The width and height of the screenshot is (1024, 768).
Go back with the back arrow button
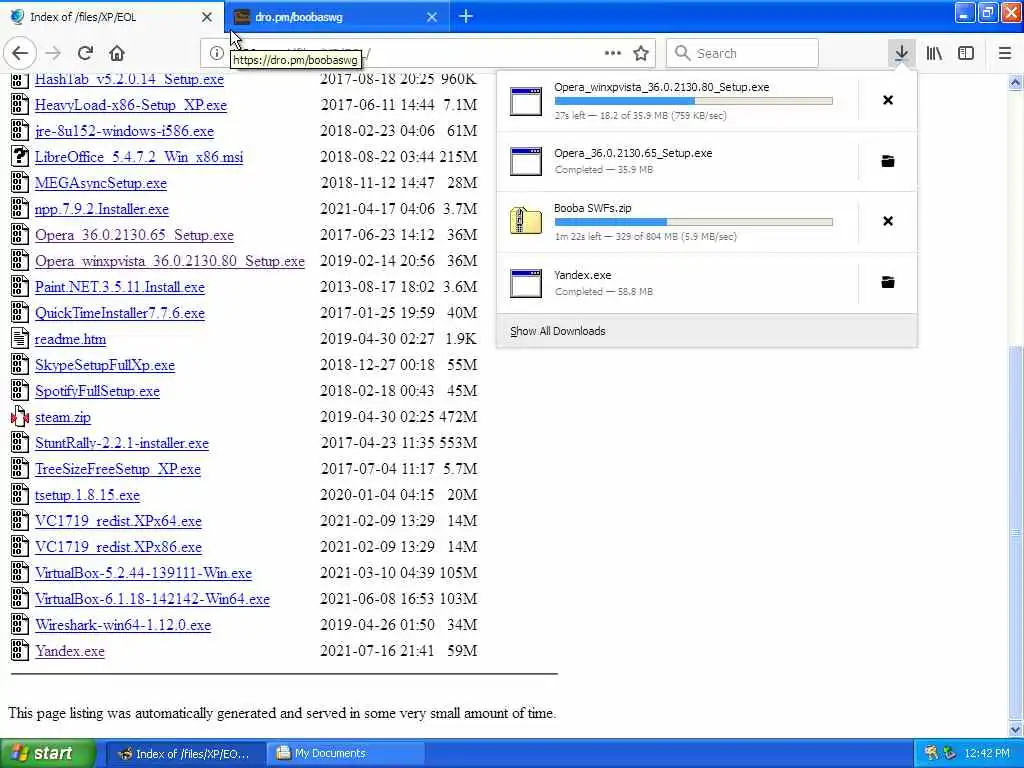coord(20,53)
